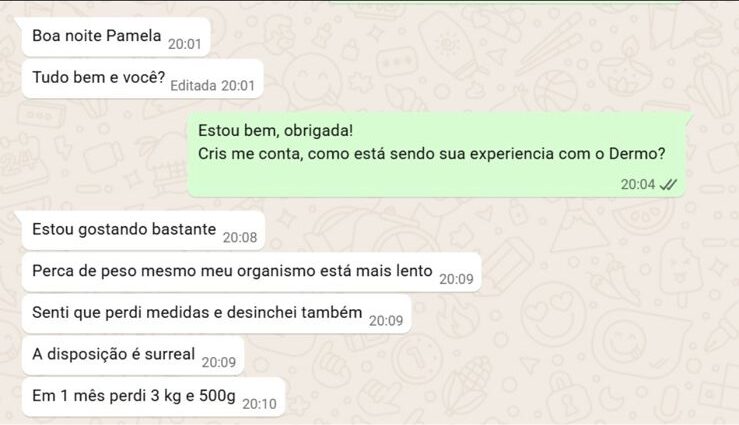Select the 'Estou gostando bastante' message
Viewport: 739px width, 425px height.
tap(143, 230)
